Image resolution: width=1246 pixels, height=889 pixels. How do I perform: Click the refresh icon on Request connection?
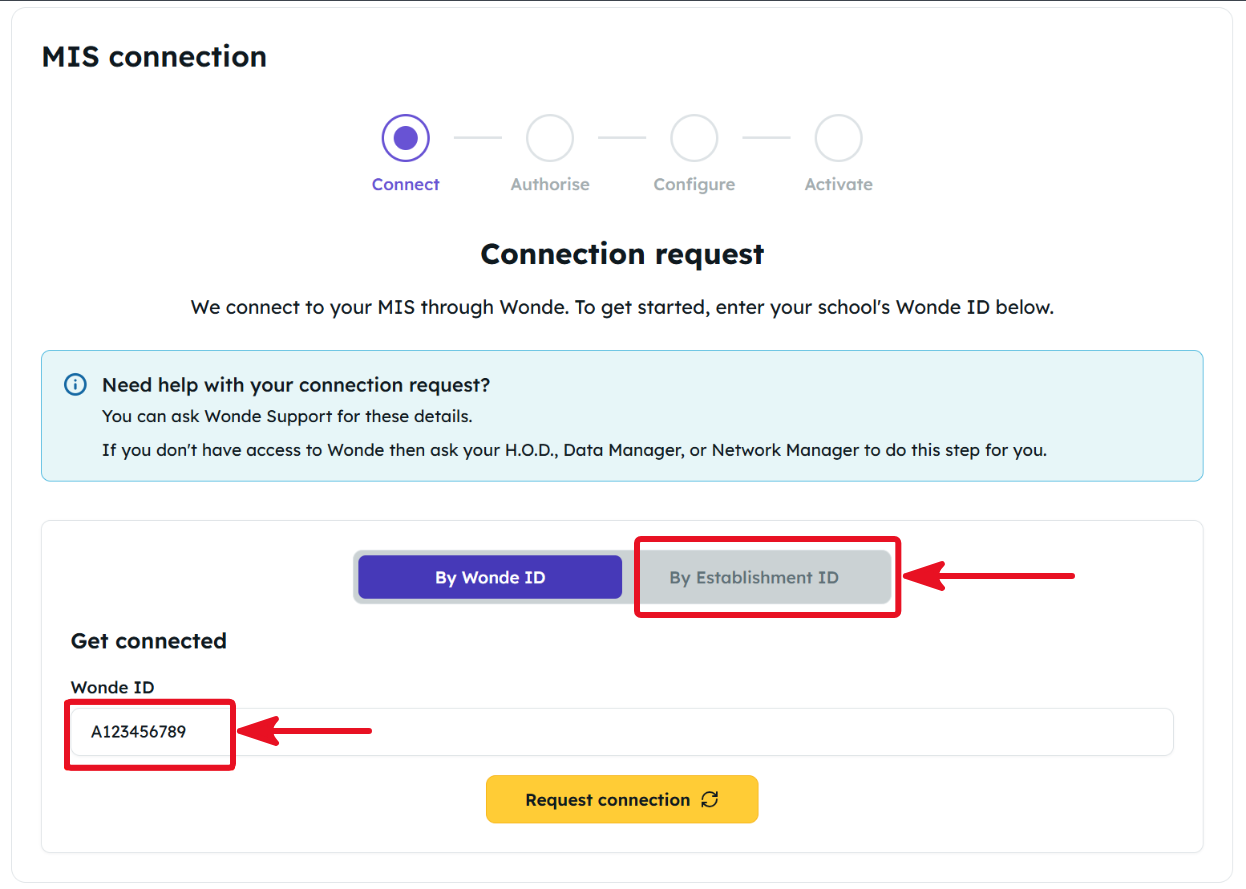(710, 799)
